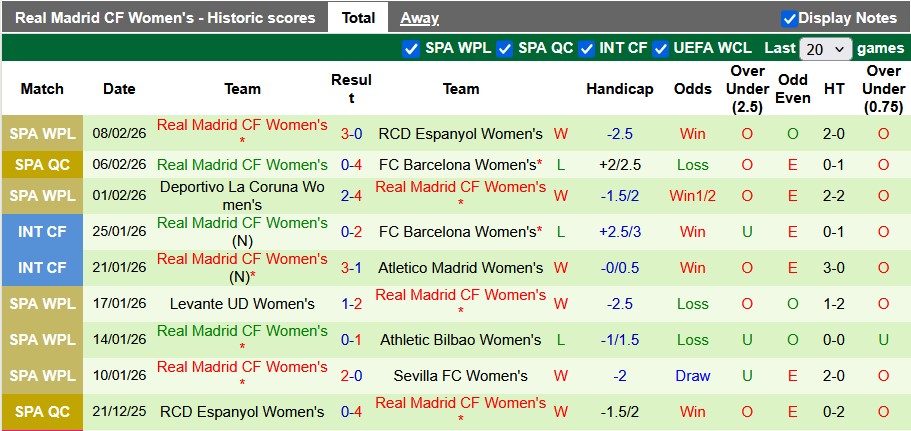Click the 3-0 result score link

coord(351,134)
